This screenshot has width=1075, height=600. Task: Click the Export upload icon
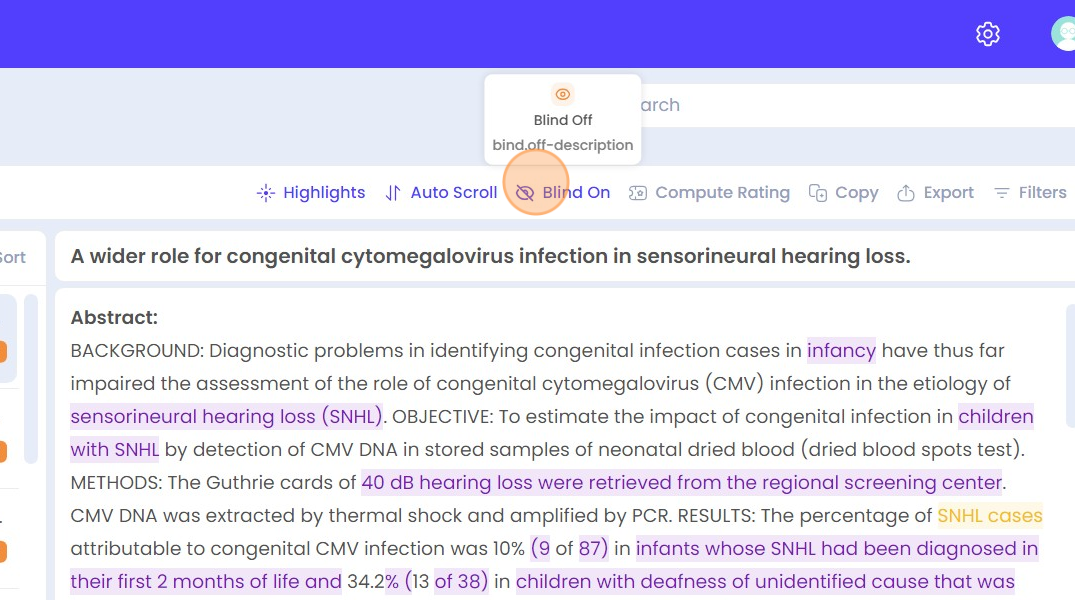tap(906, 193)
